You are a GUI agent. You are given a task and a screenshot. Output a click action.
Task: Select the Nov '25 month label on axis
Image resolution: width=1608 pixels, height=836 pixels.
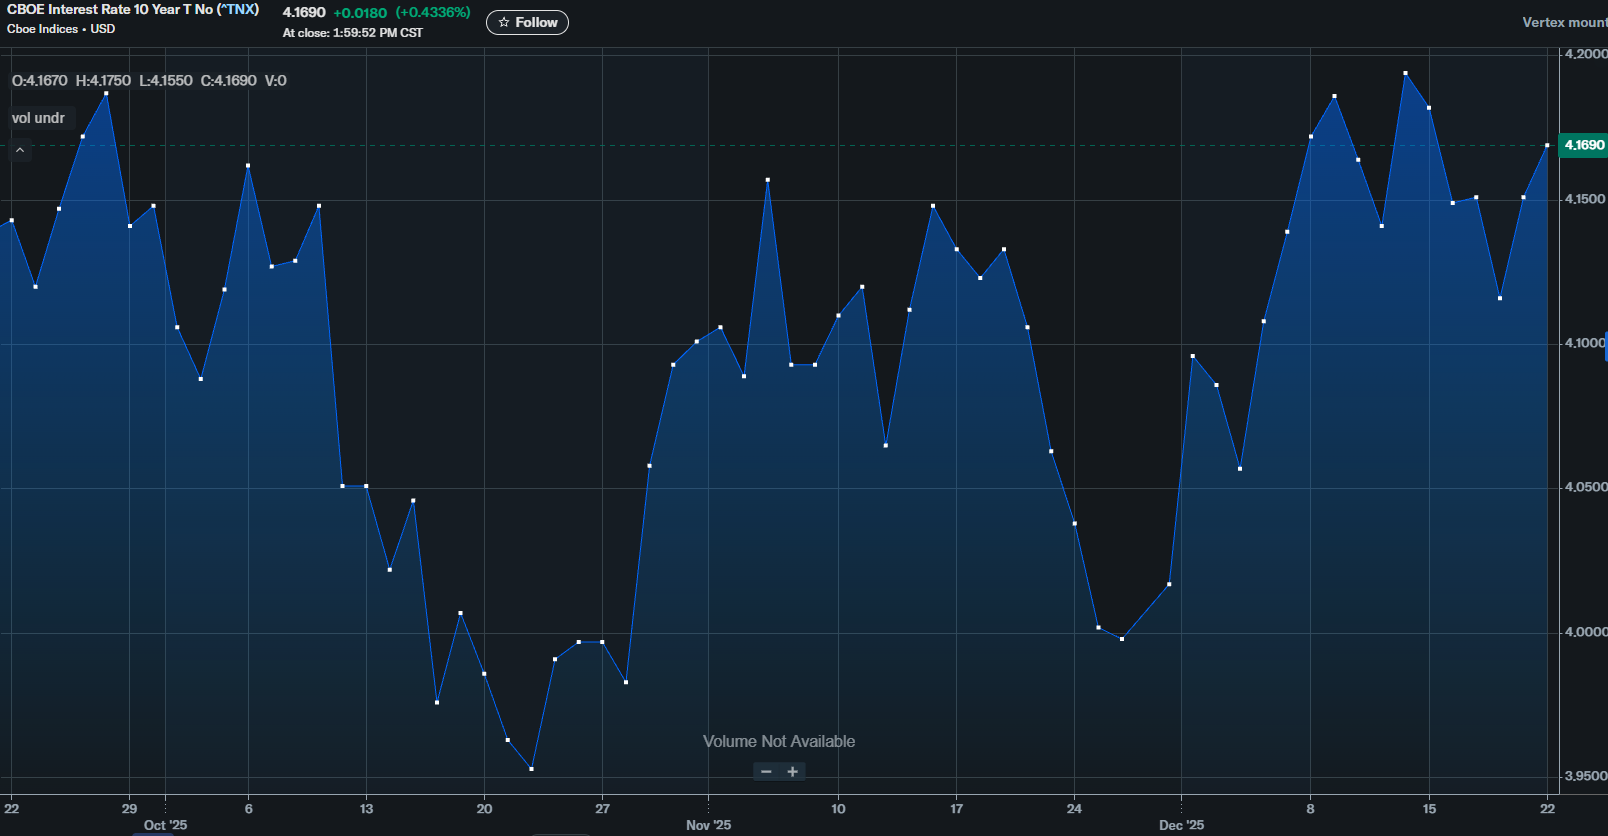[708, 825]
